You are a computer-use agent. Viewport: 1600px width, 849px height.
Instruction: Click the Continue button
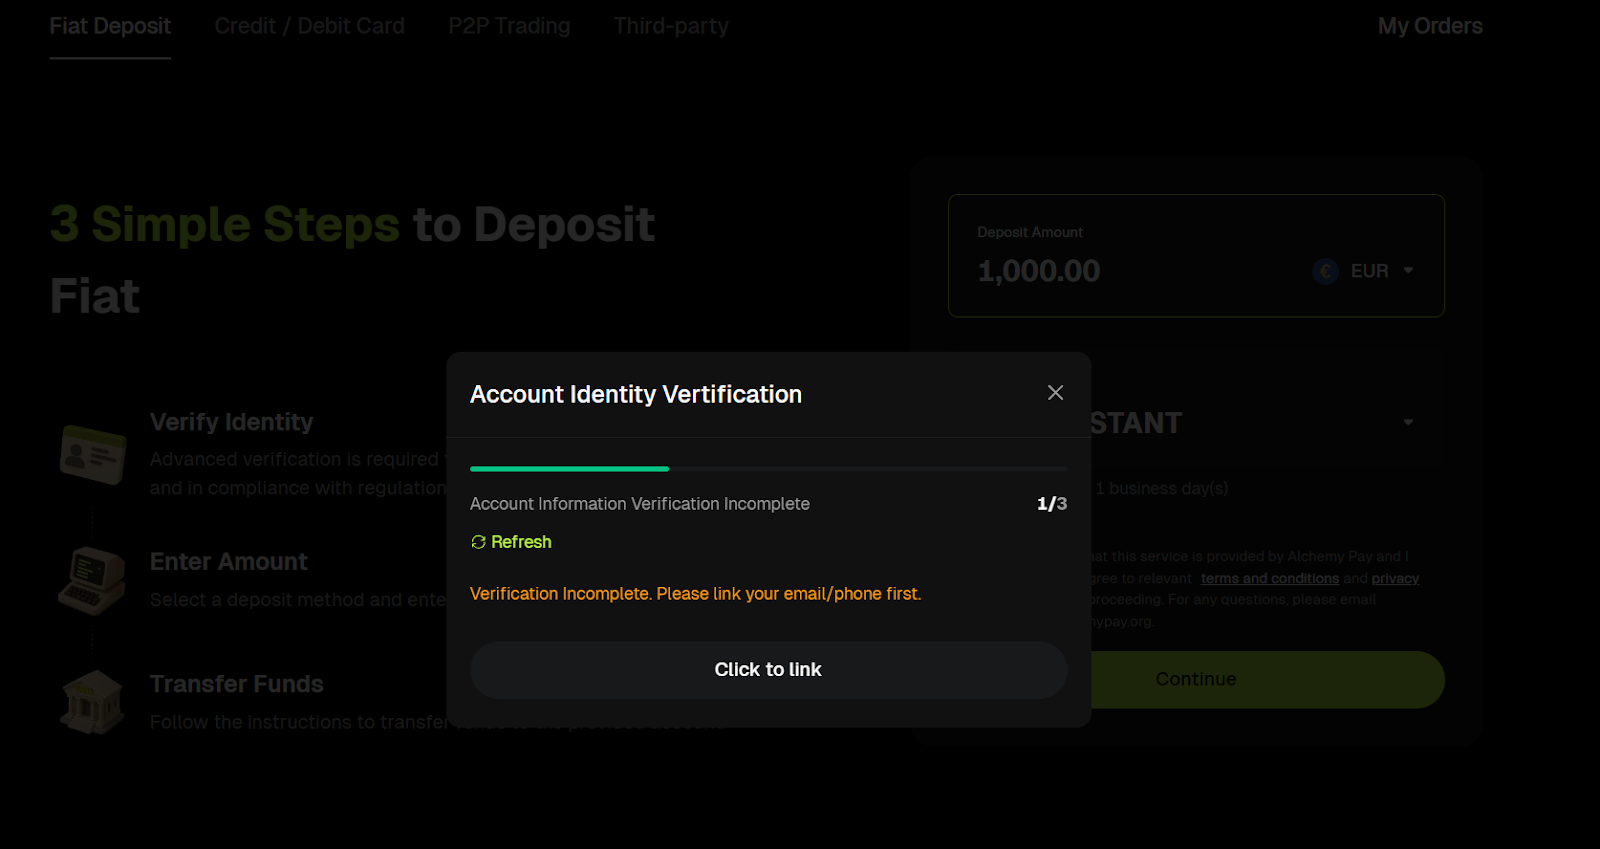pos(1195,679)
